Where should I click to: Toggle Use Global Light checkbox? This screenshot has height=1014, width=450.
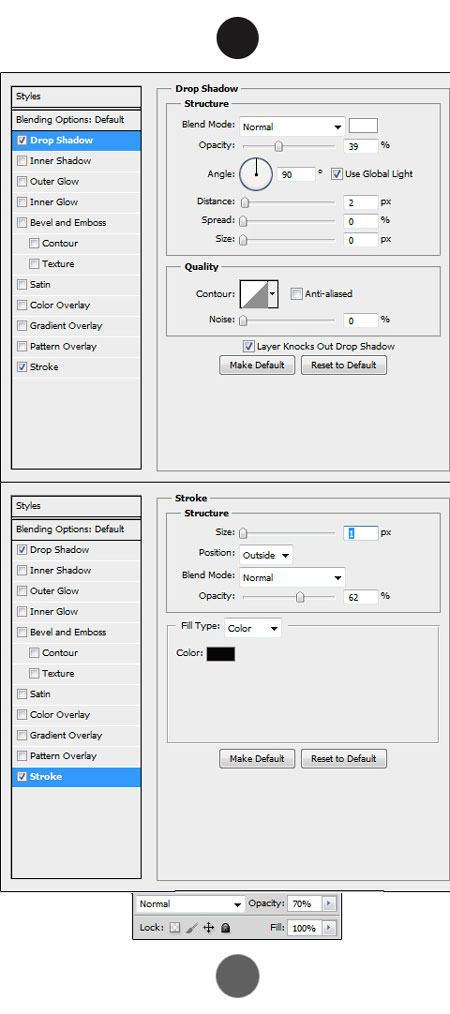click(336, 173)
